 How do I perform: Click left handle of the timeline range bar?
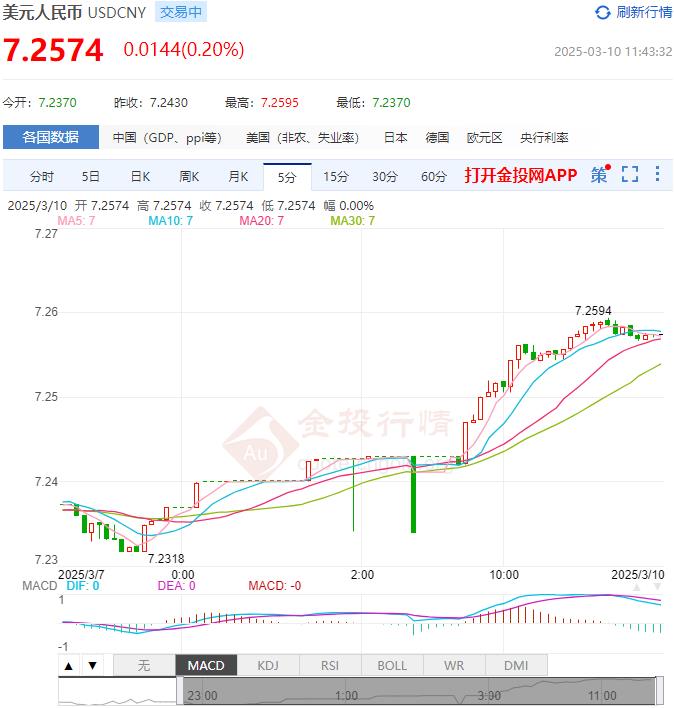[181, 691]
